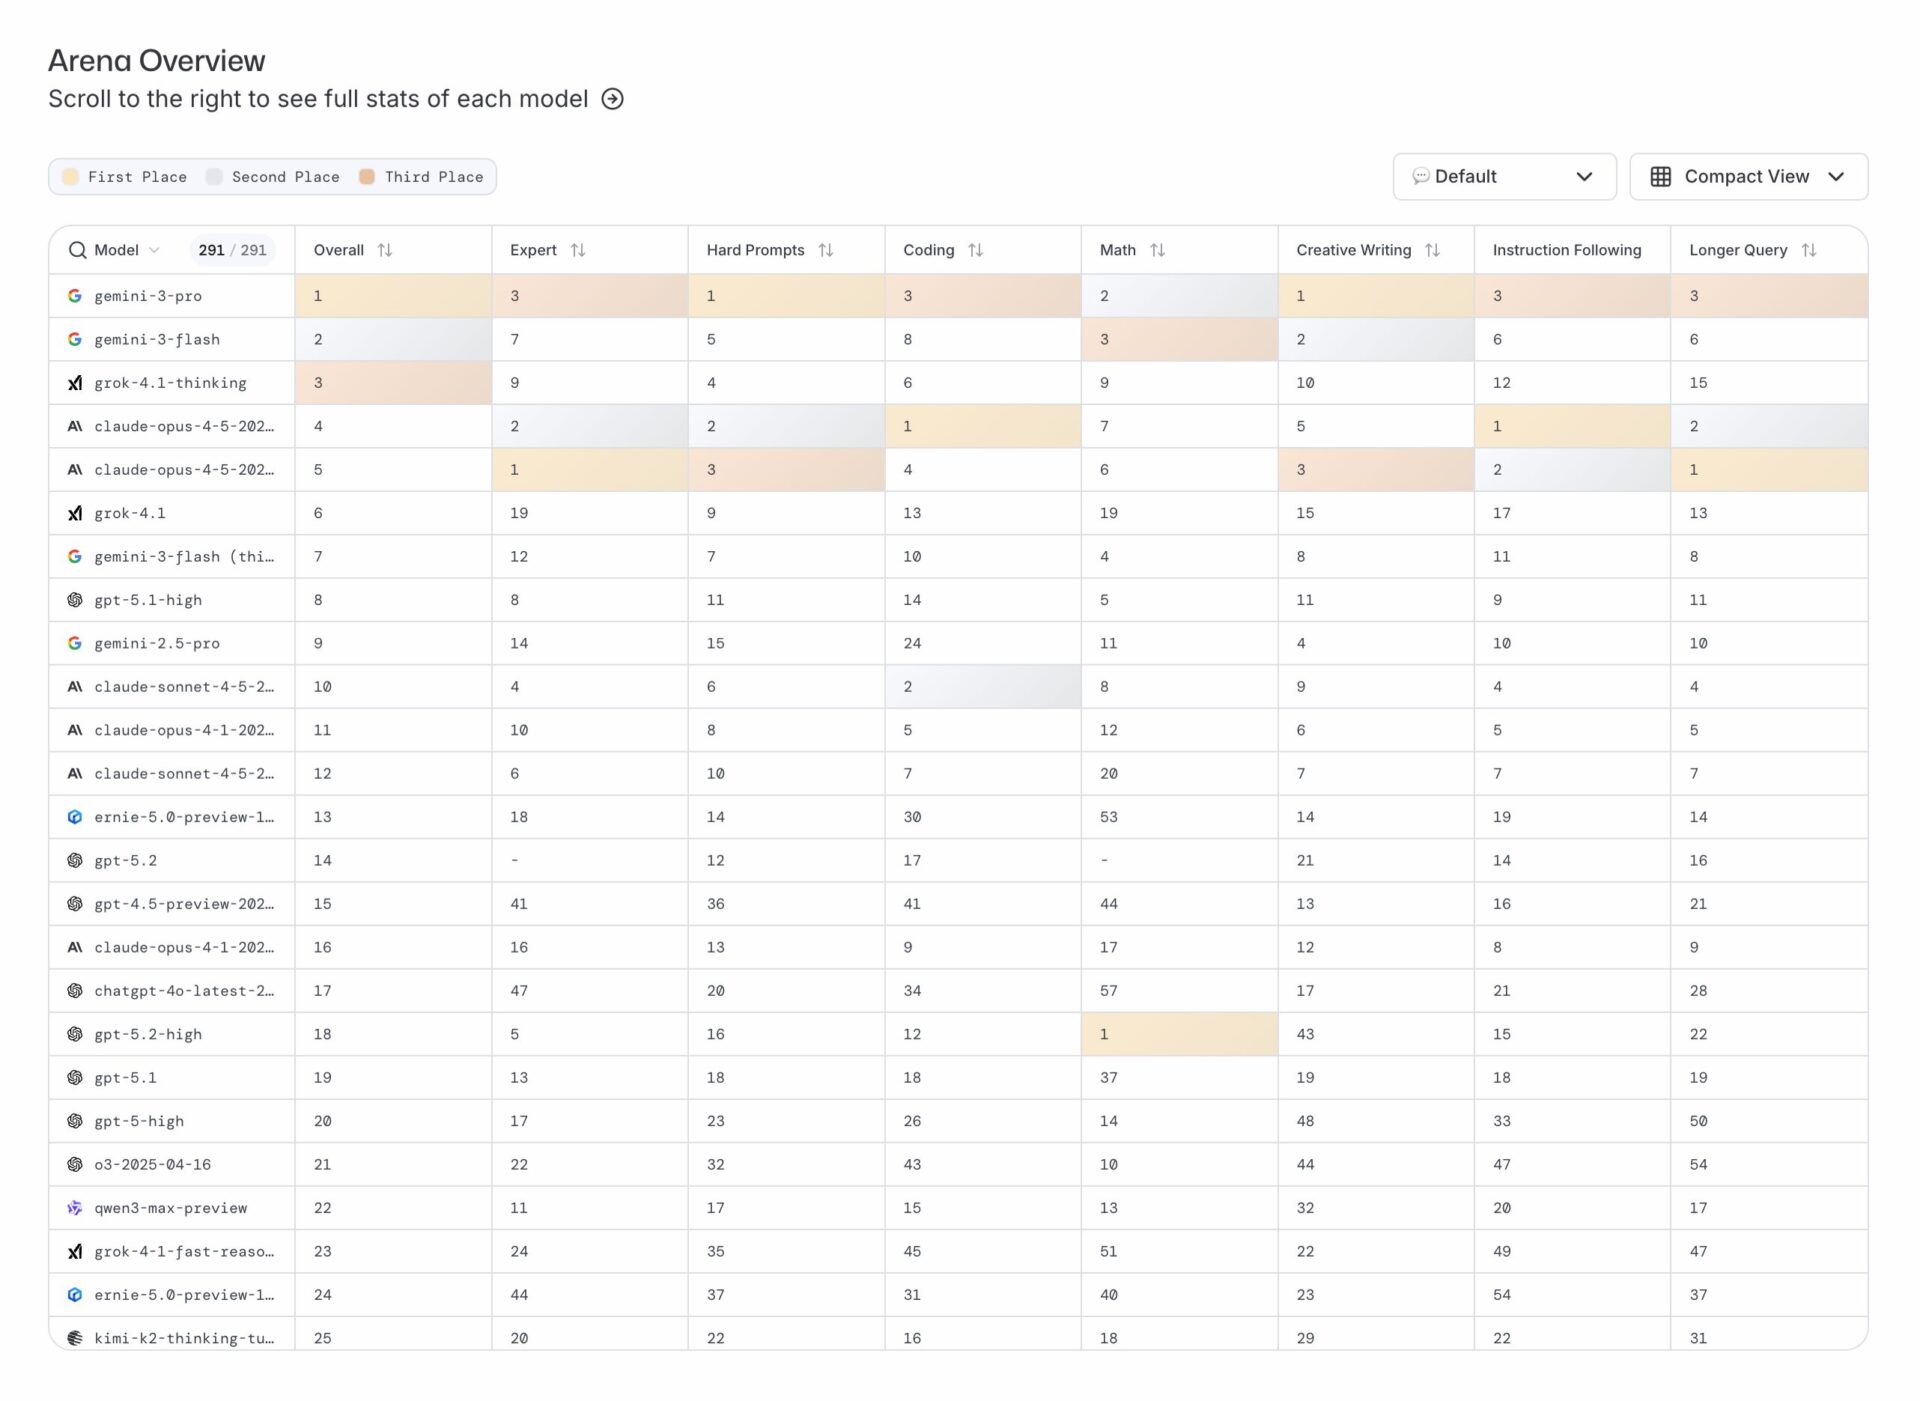Viewport: 1920px width, 1401px height.
Task: Open the grok-4.1-thinking model row
Action: (x=170, y=383)
